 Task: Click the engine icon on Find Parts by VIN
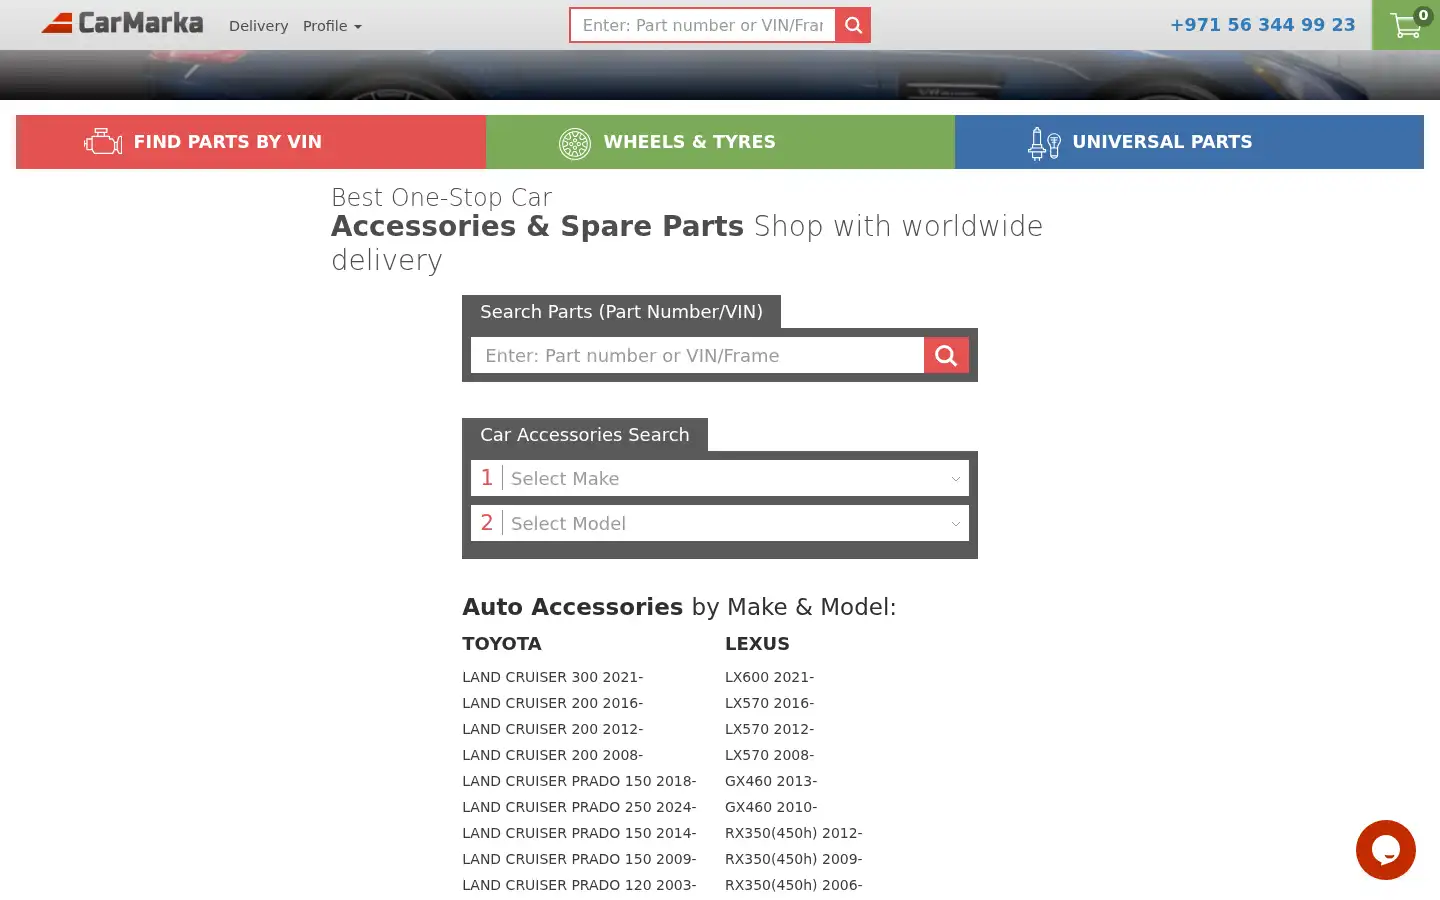point(103,142)
